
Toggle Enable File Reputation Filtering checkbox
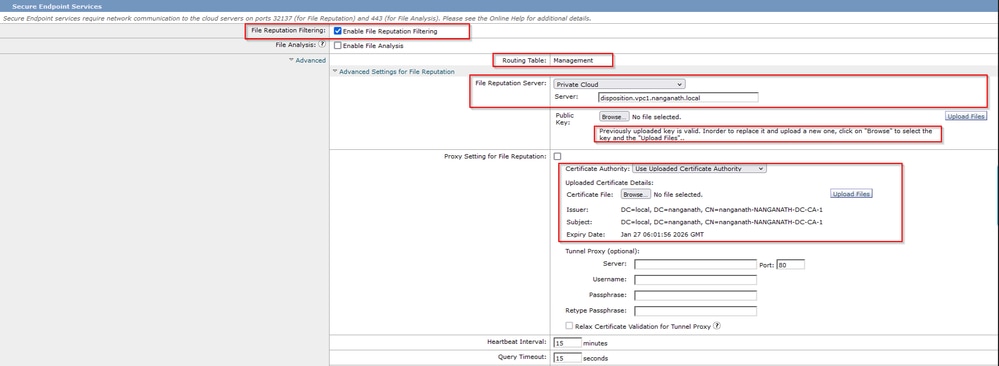pyautogui.click(x=338, y=31)
